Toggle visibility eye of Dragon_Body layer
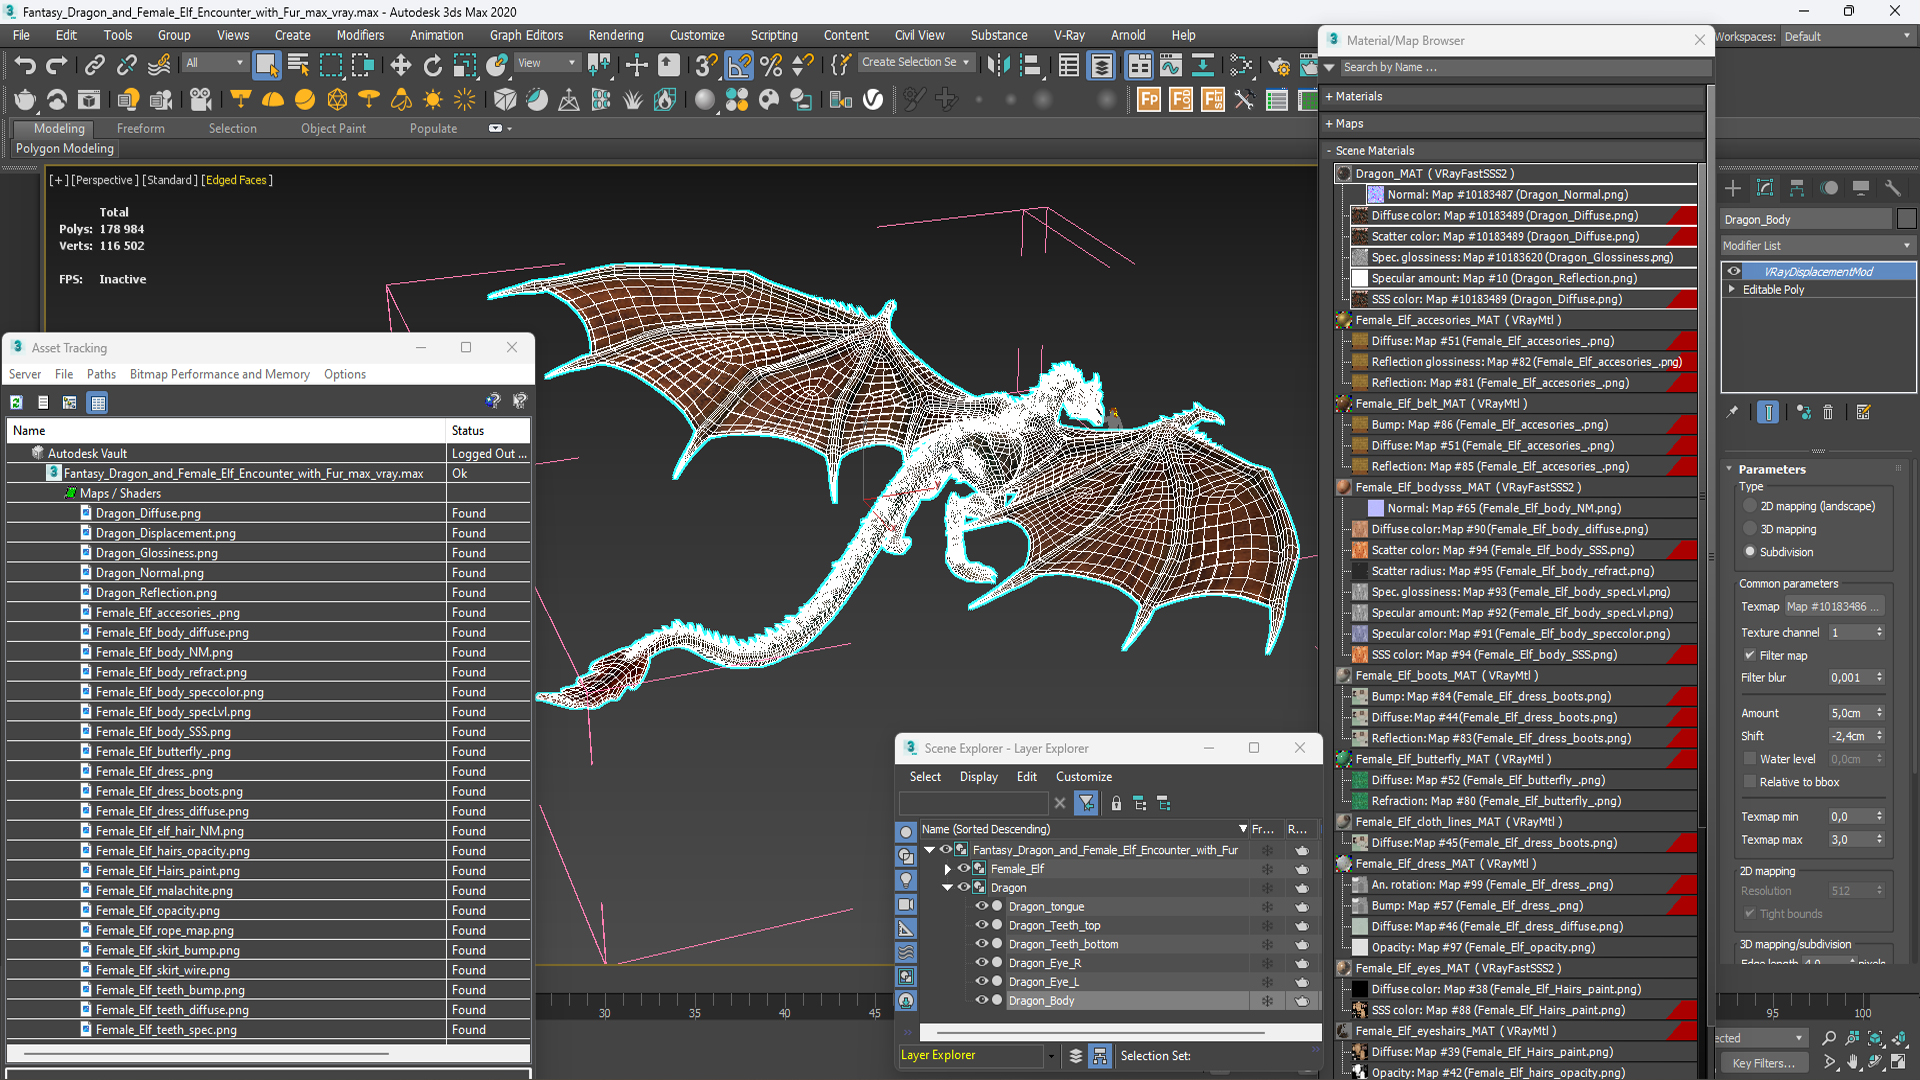The width and height of the screenshot is (1920, 1080). pyautogui.click(x=982, y=1000)
